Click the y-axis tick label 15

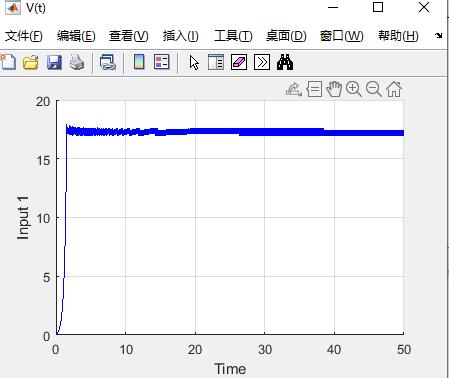43,160
